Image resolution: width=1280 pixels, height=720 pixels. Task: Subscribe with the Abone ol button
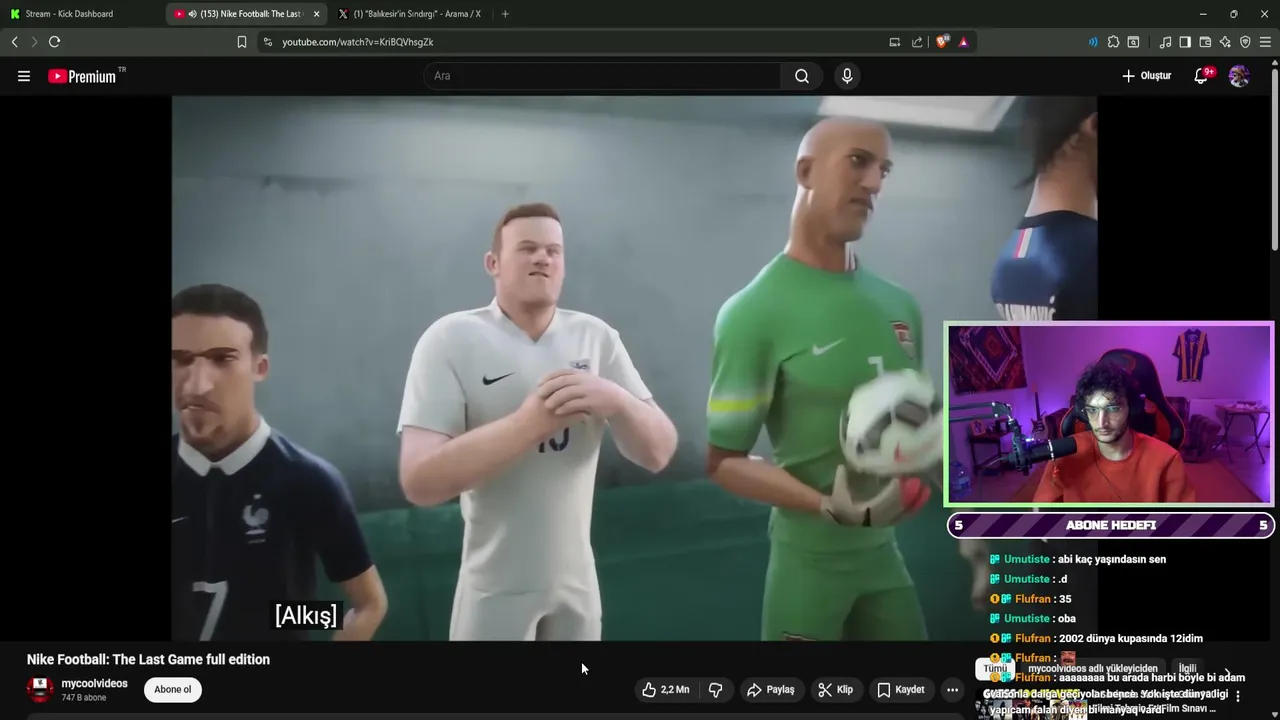coord(172,690)
